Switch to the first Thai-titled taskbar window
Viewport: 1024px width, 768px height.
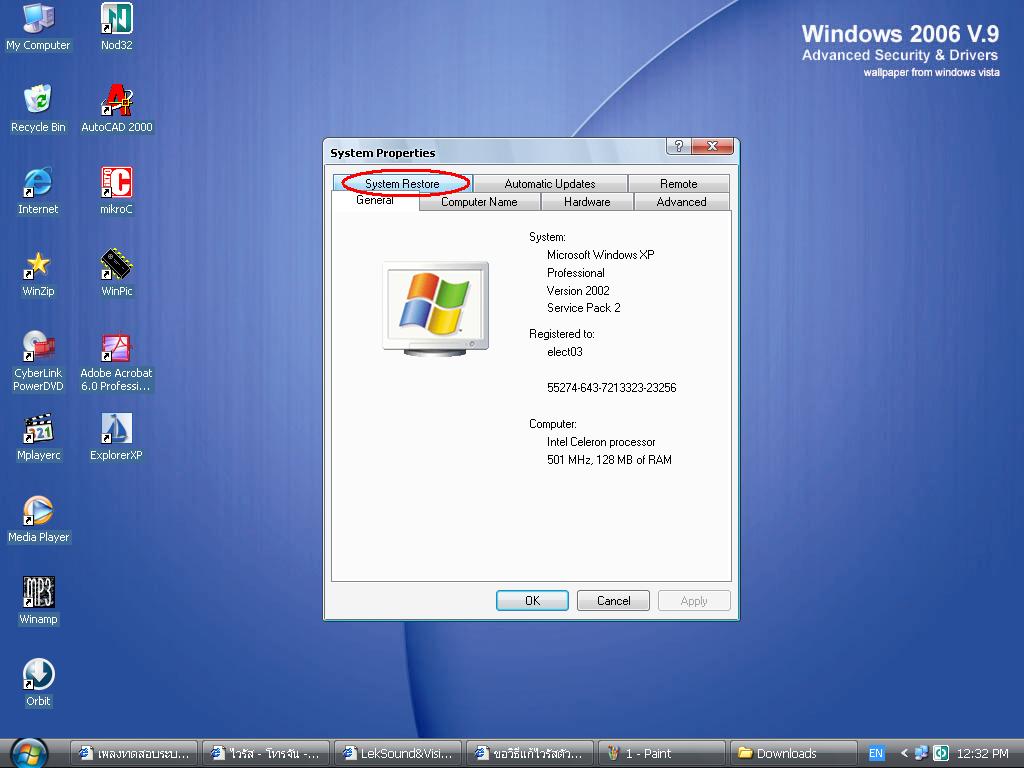(135, 753)
